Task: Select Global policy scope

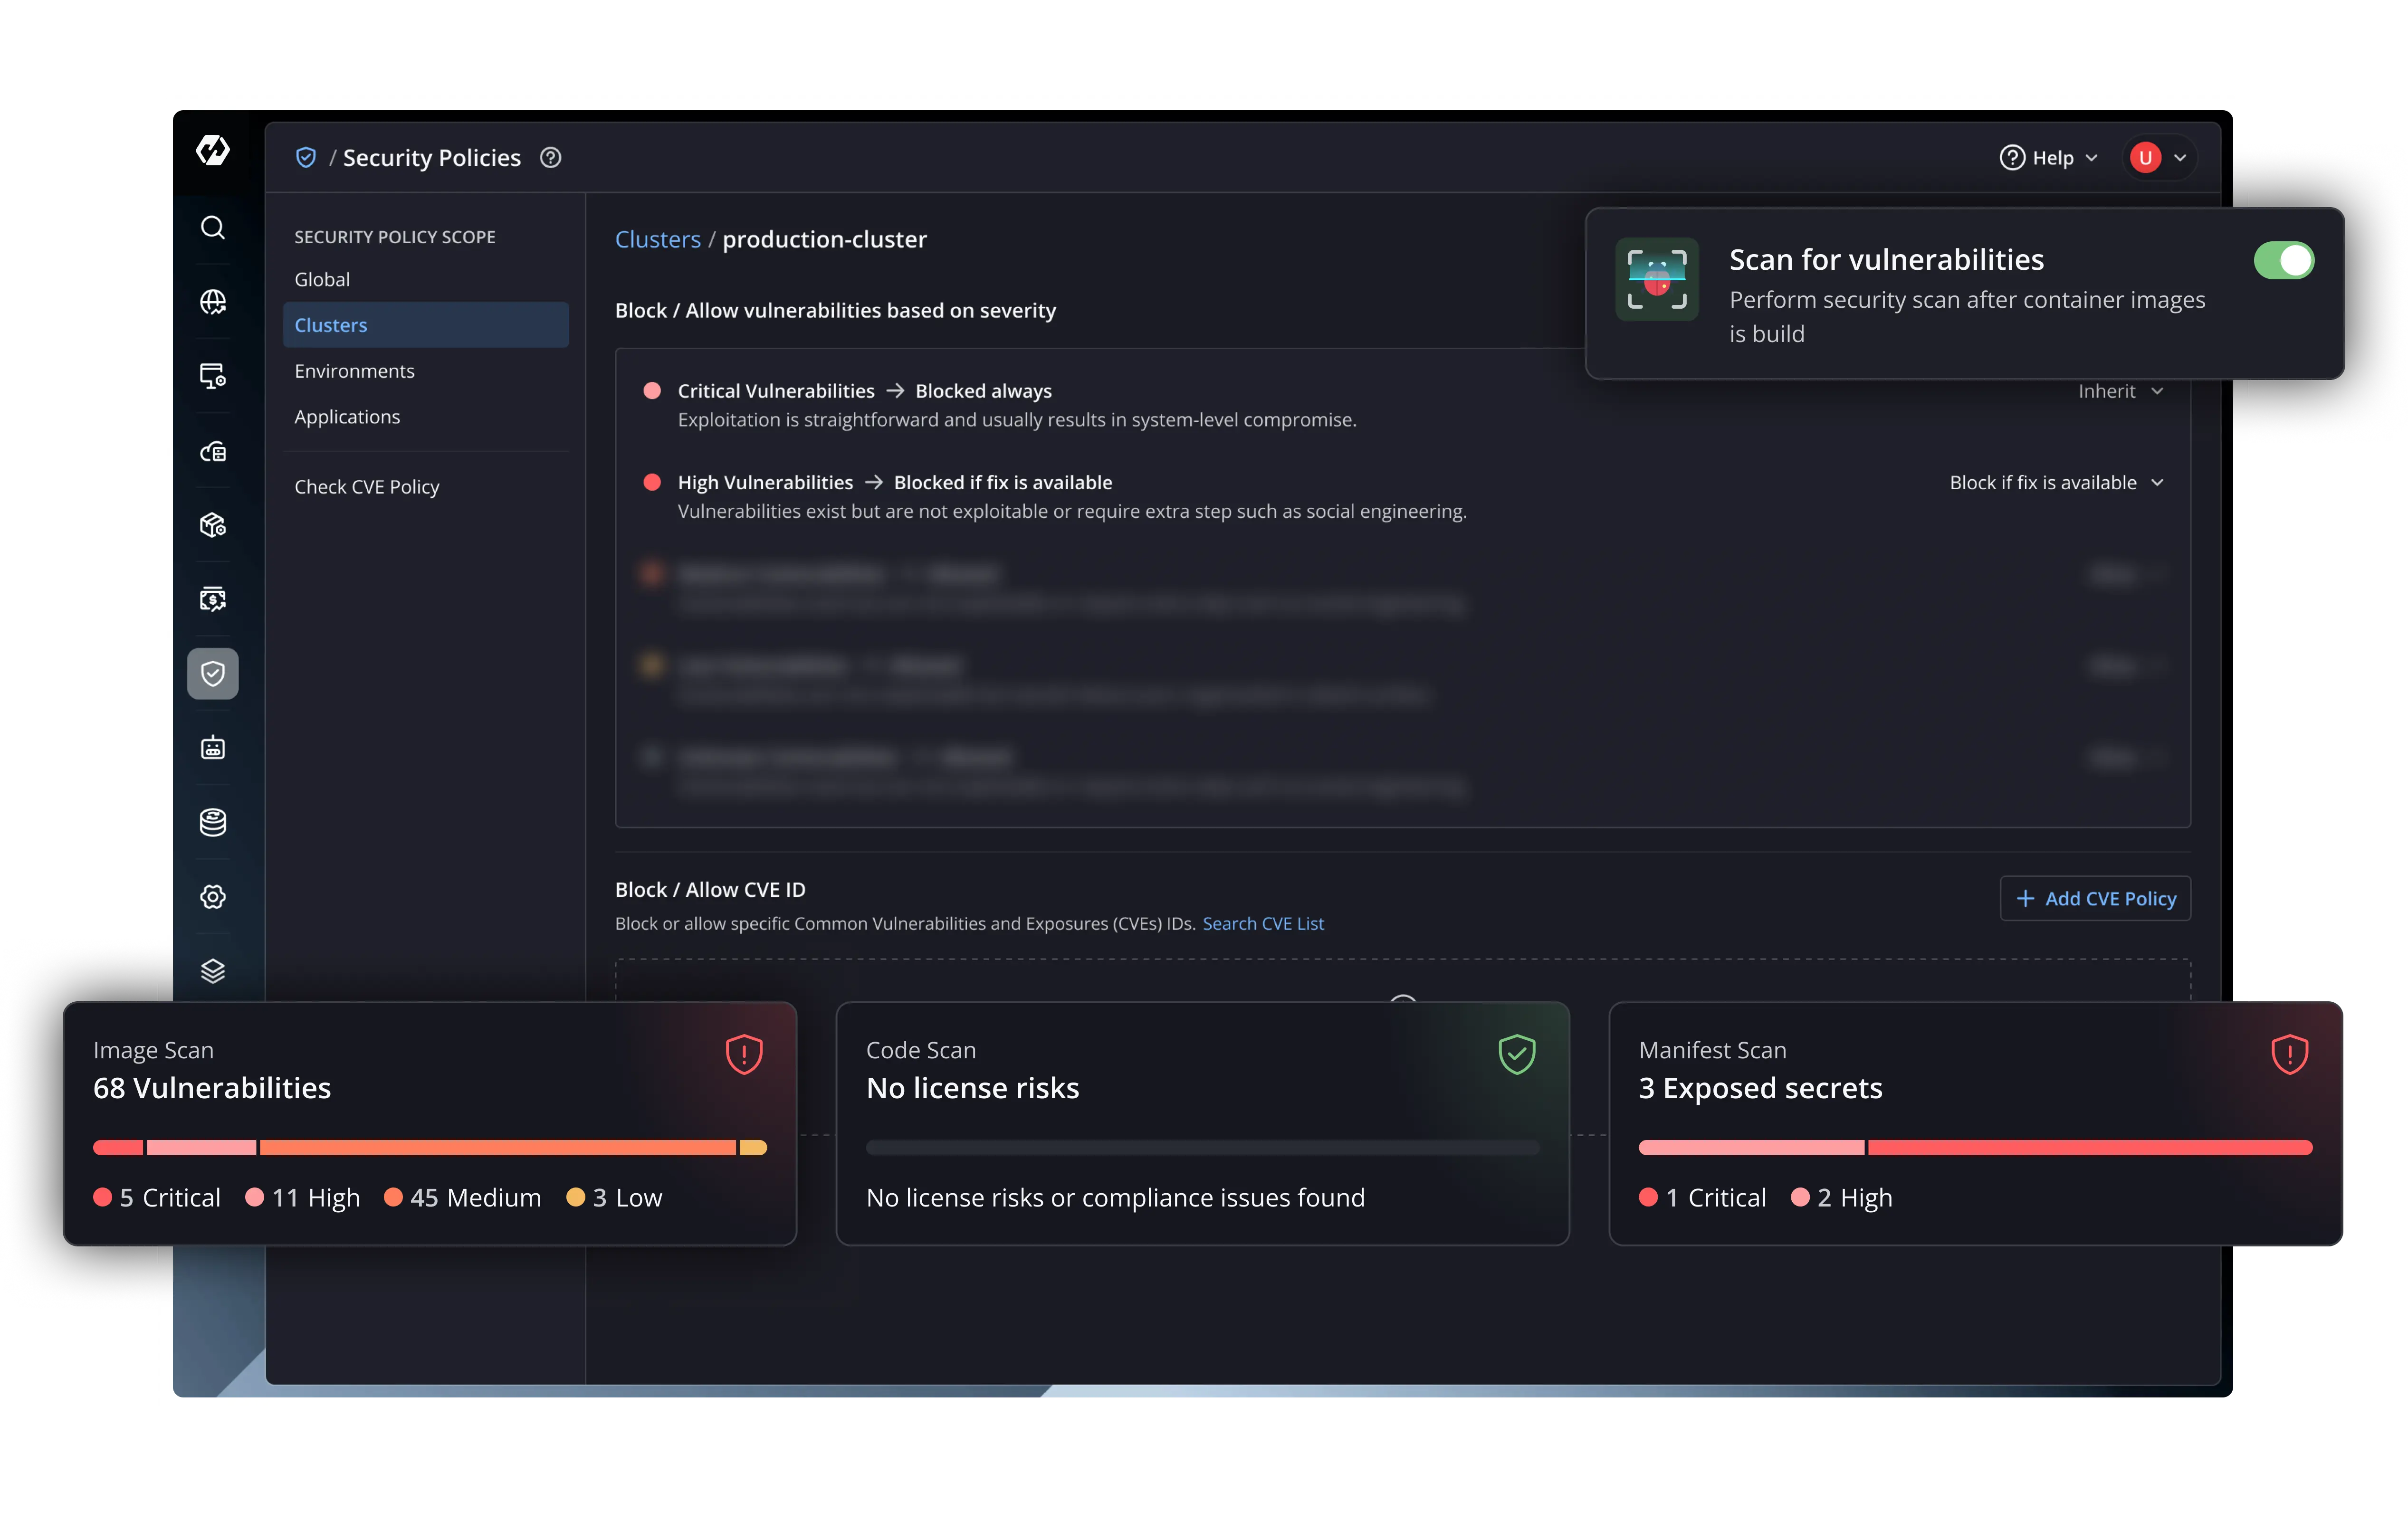Action: [322, 280]
